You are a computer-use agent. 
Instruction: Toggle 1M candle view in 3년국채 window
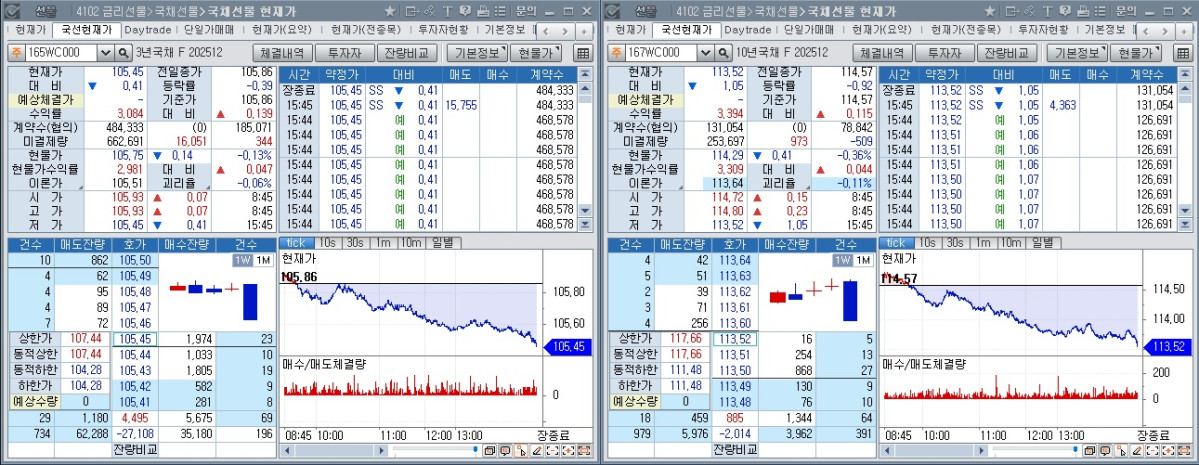pyautogui.click(x=262, y=260)
